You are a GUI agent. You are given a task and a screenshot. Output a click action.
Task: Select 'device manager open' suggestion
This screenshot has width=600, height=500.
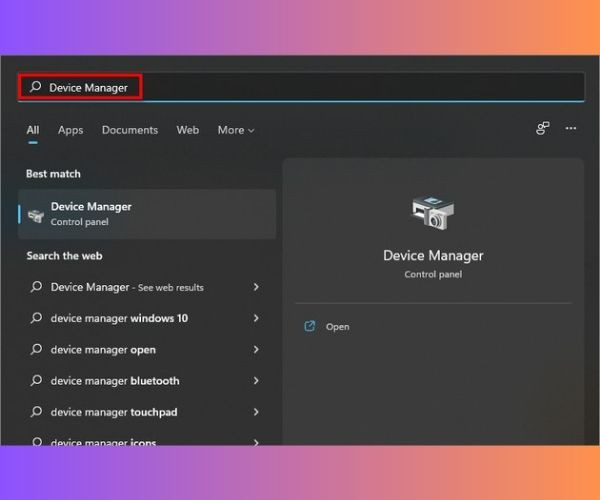(147, 350)
